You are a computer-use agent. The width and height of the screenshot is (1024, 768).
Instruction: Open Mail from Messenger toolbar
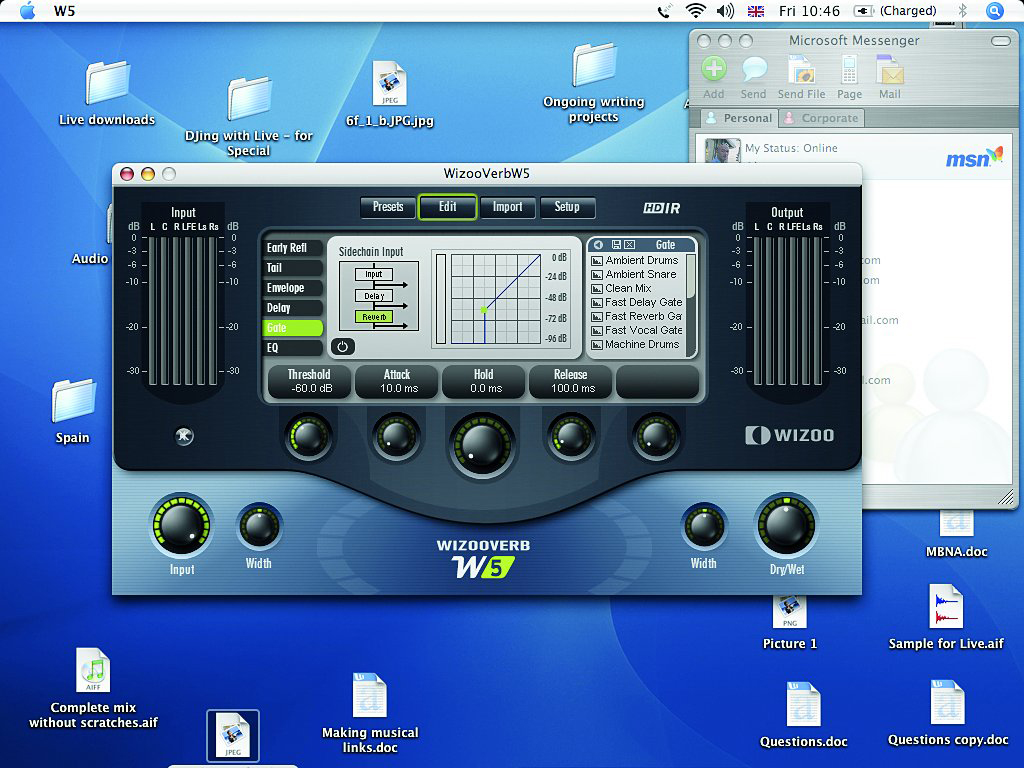click(x=889, y=78)
